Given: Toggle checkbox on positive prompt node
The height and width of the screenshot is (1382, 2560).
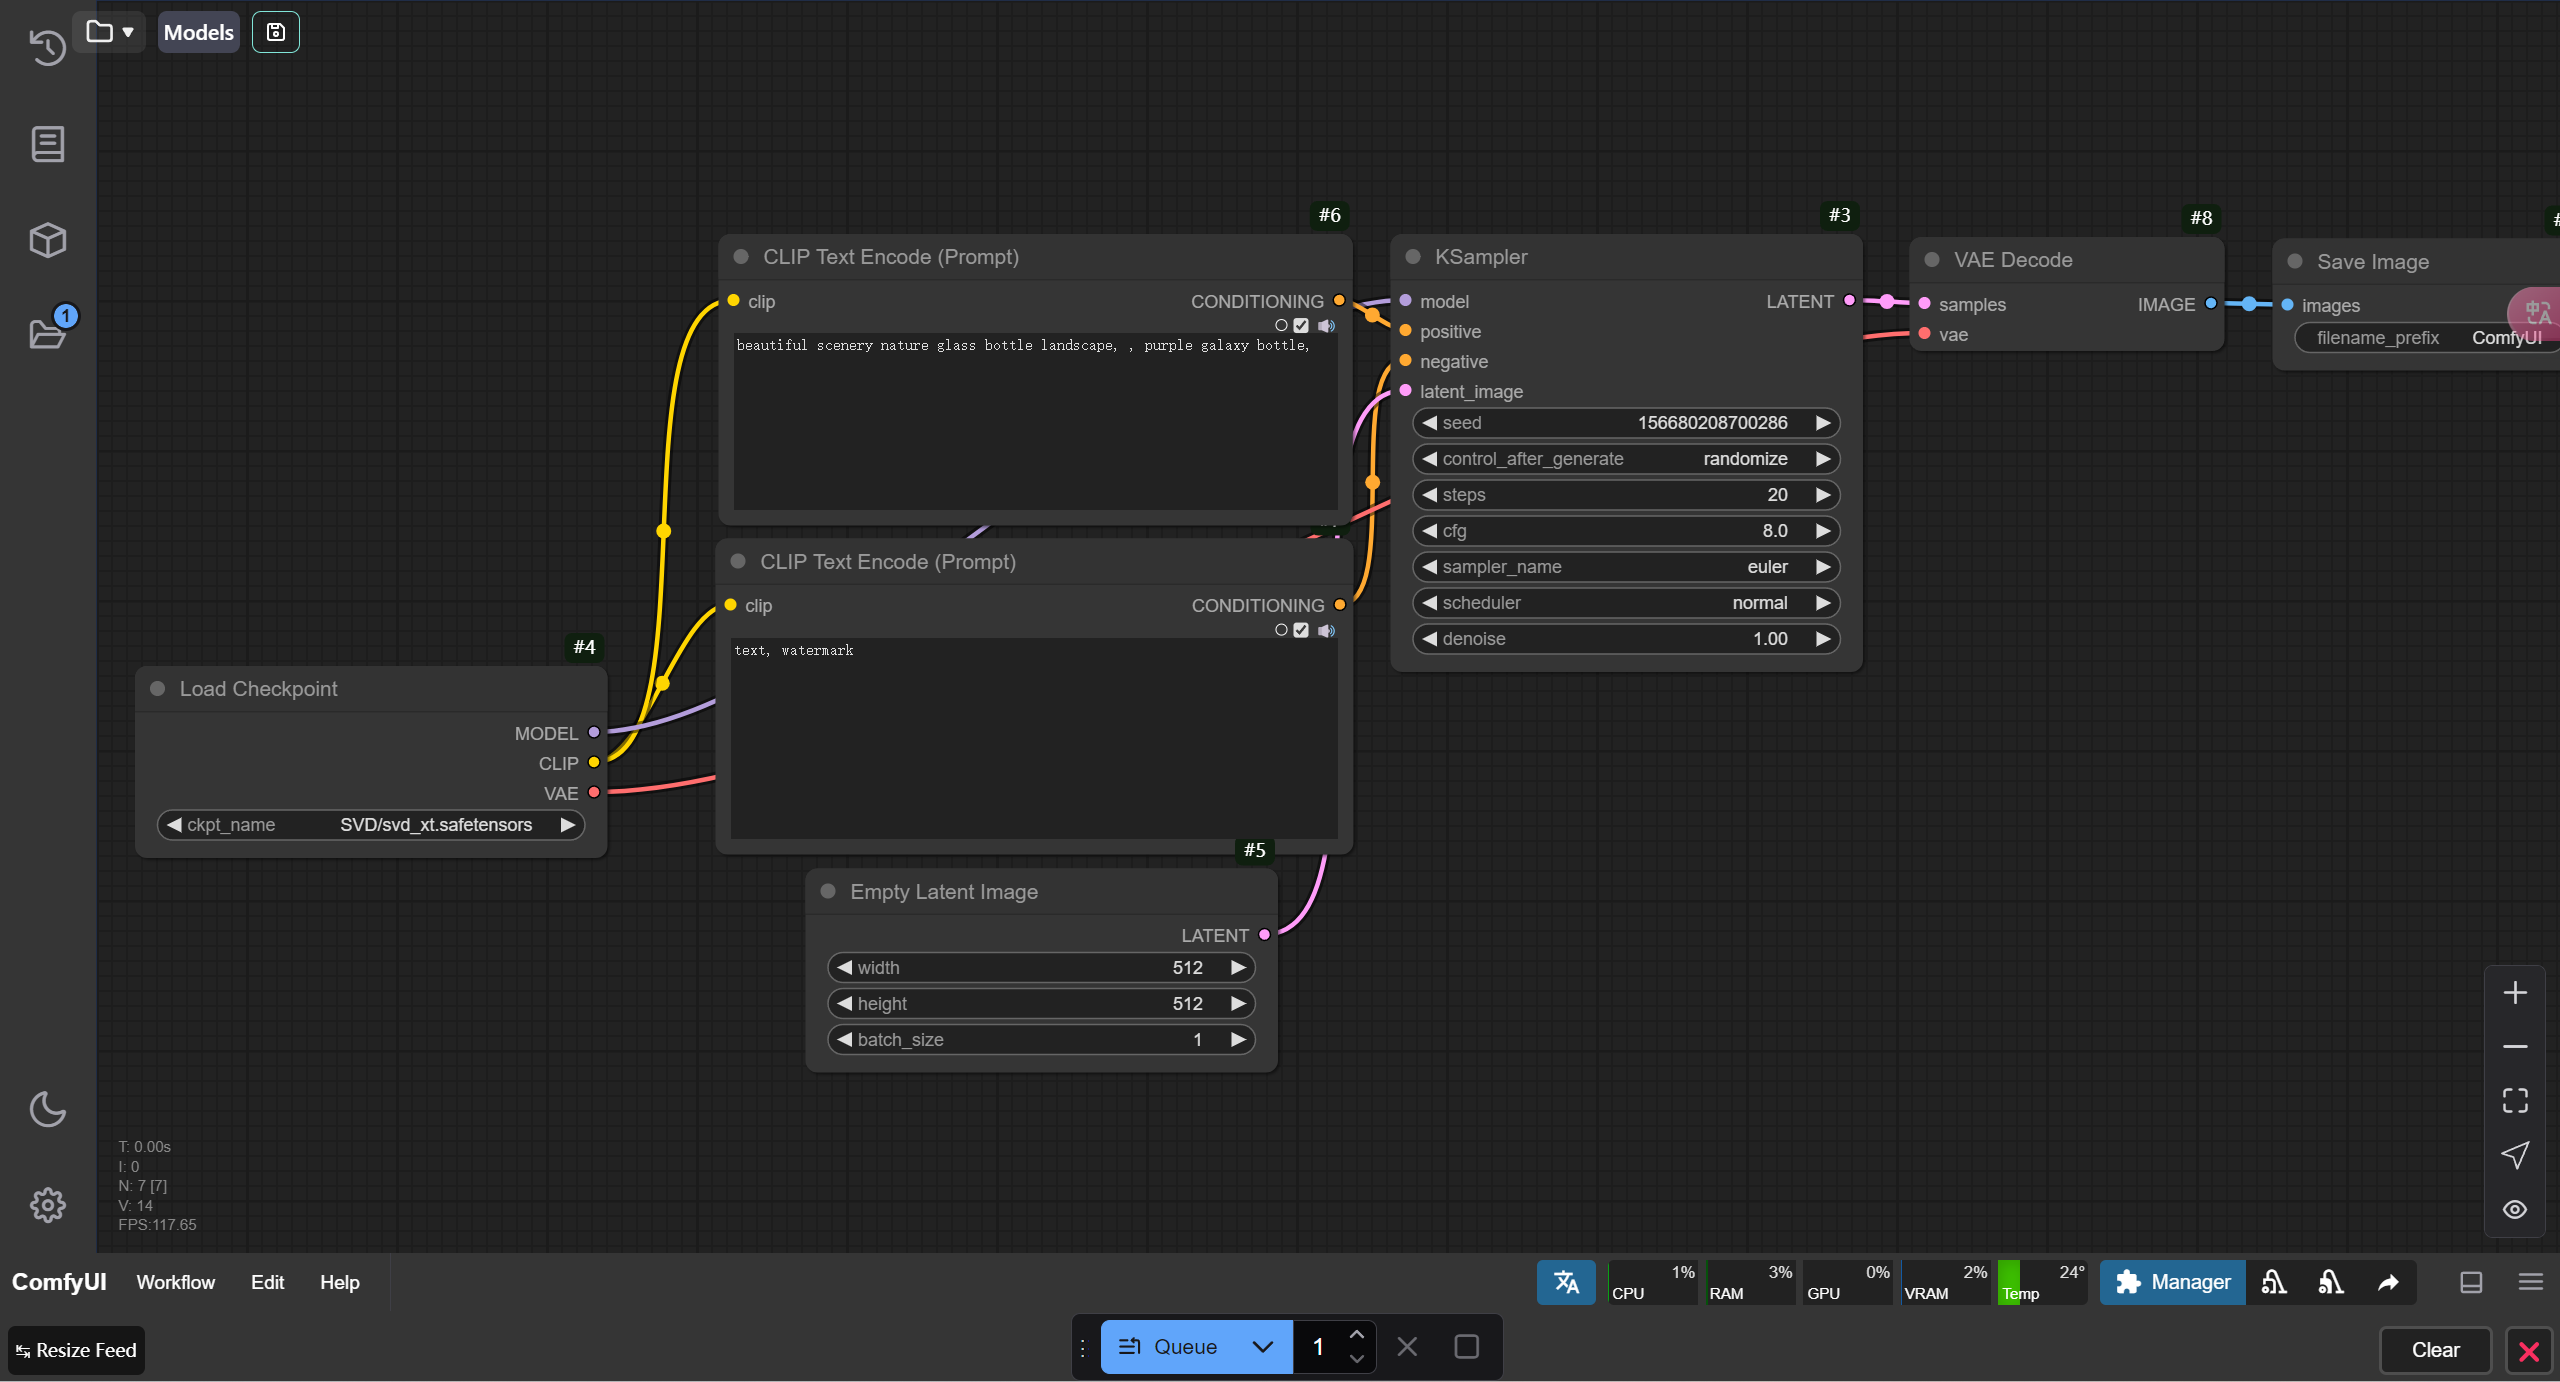Looking at the screenshot, I should [x=1301, y=325].
